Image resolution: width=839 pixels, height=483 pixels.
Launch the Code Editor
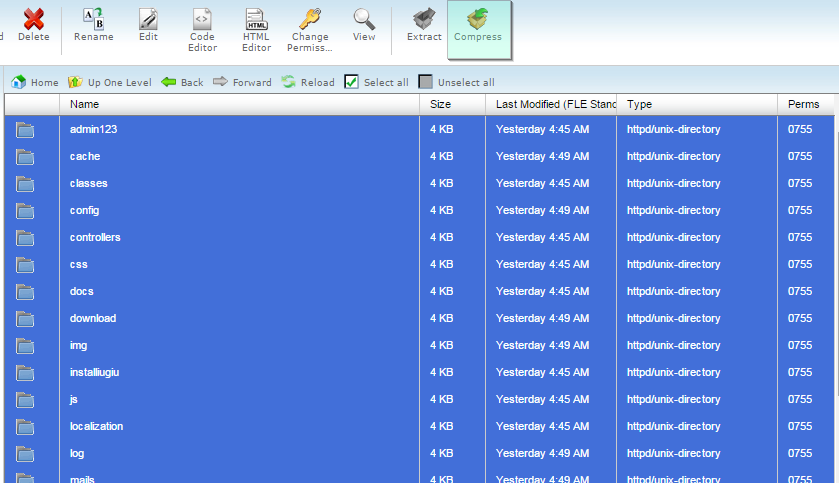[x=202, y=20]
